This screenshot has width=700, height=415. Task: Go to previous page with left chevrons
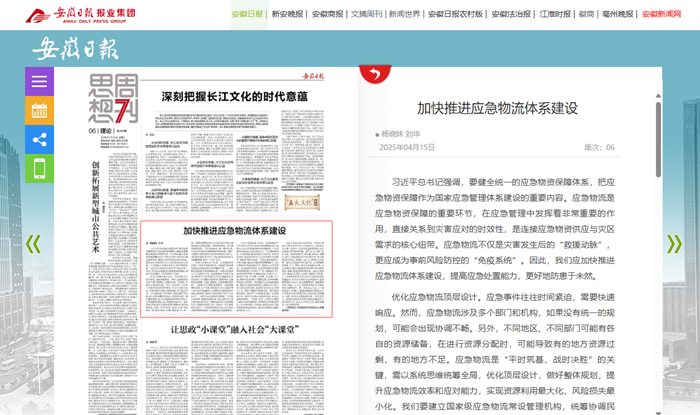pos(33,243)
